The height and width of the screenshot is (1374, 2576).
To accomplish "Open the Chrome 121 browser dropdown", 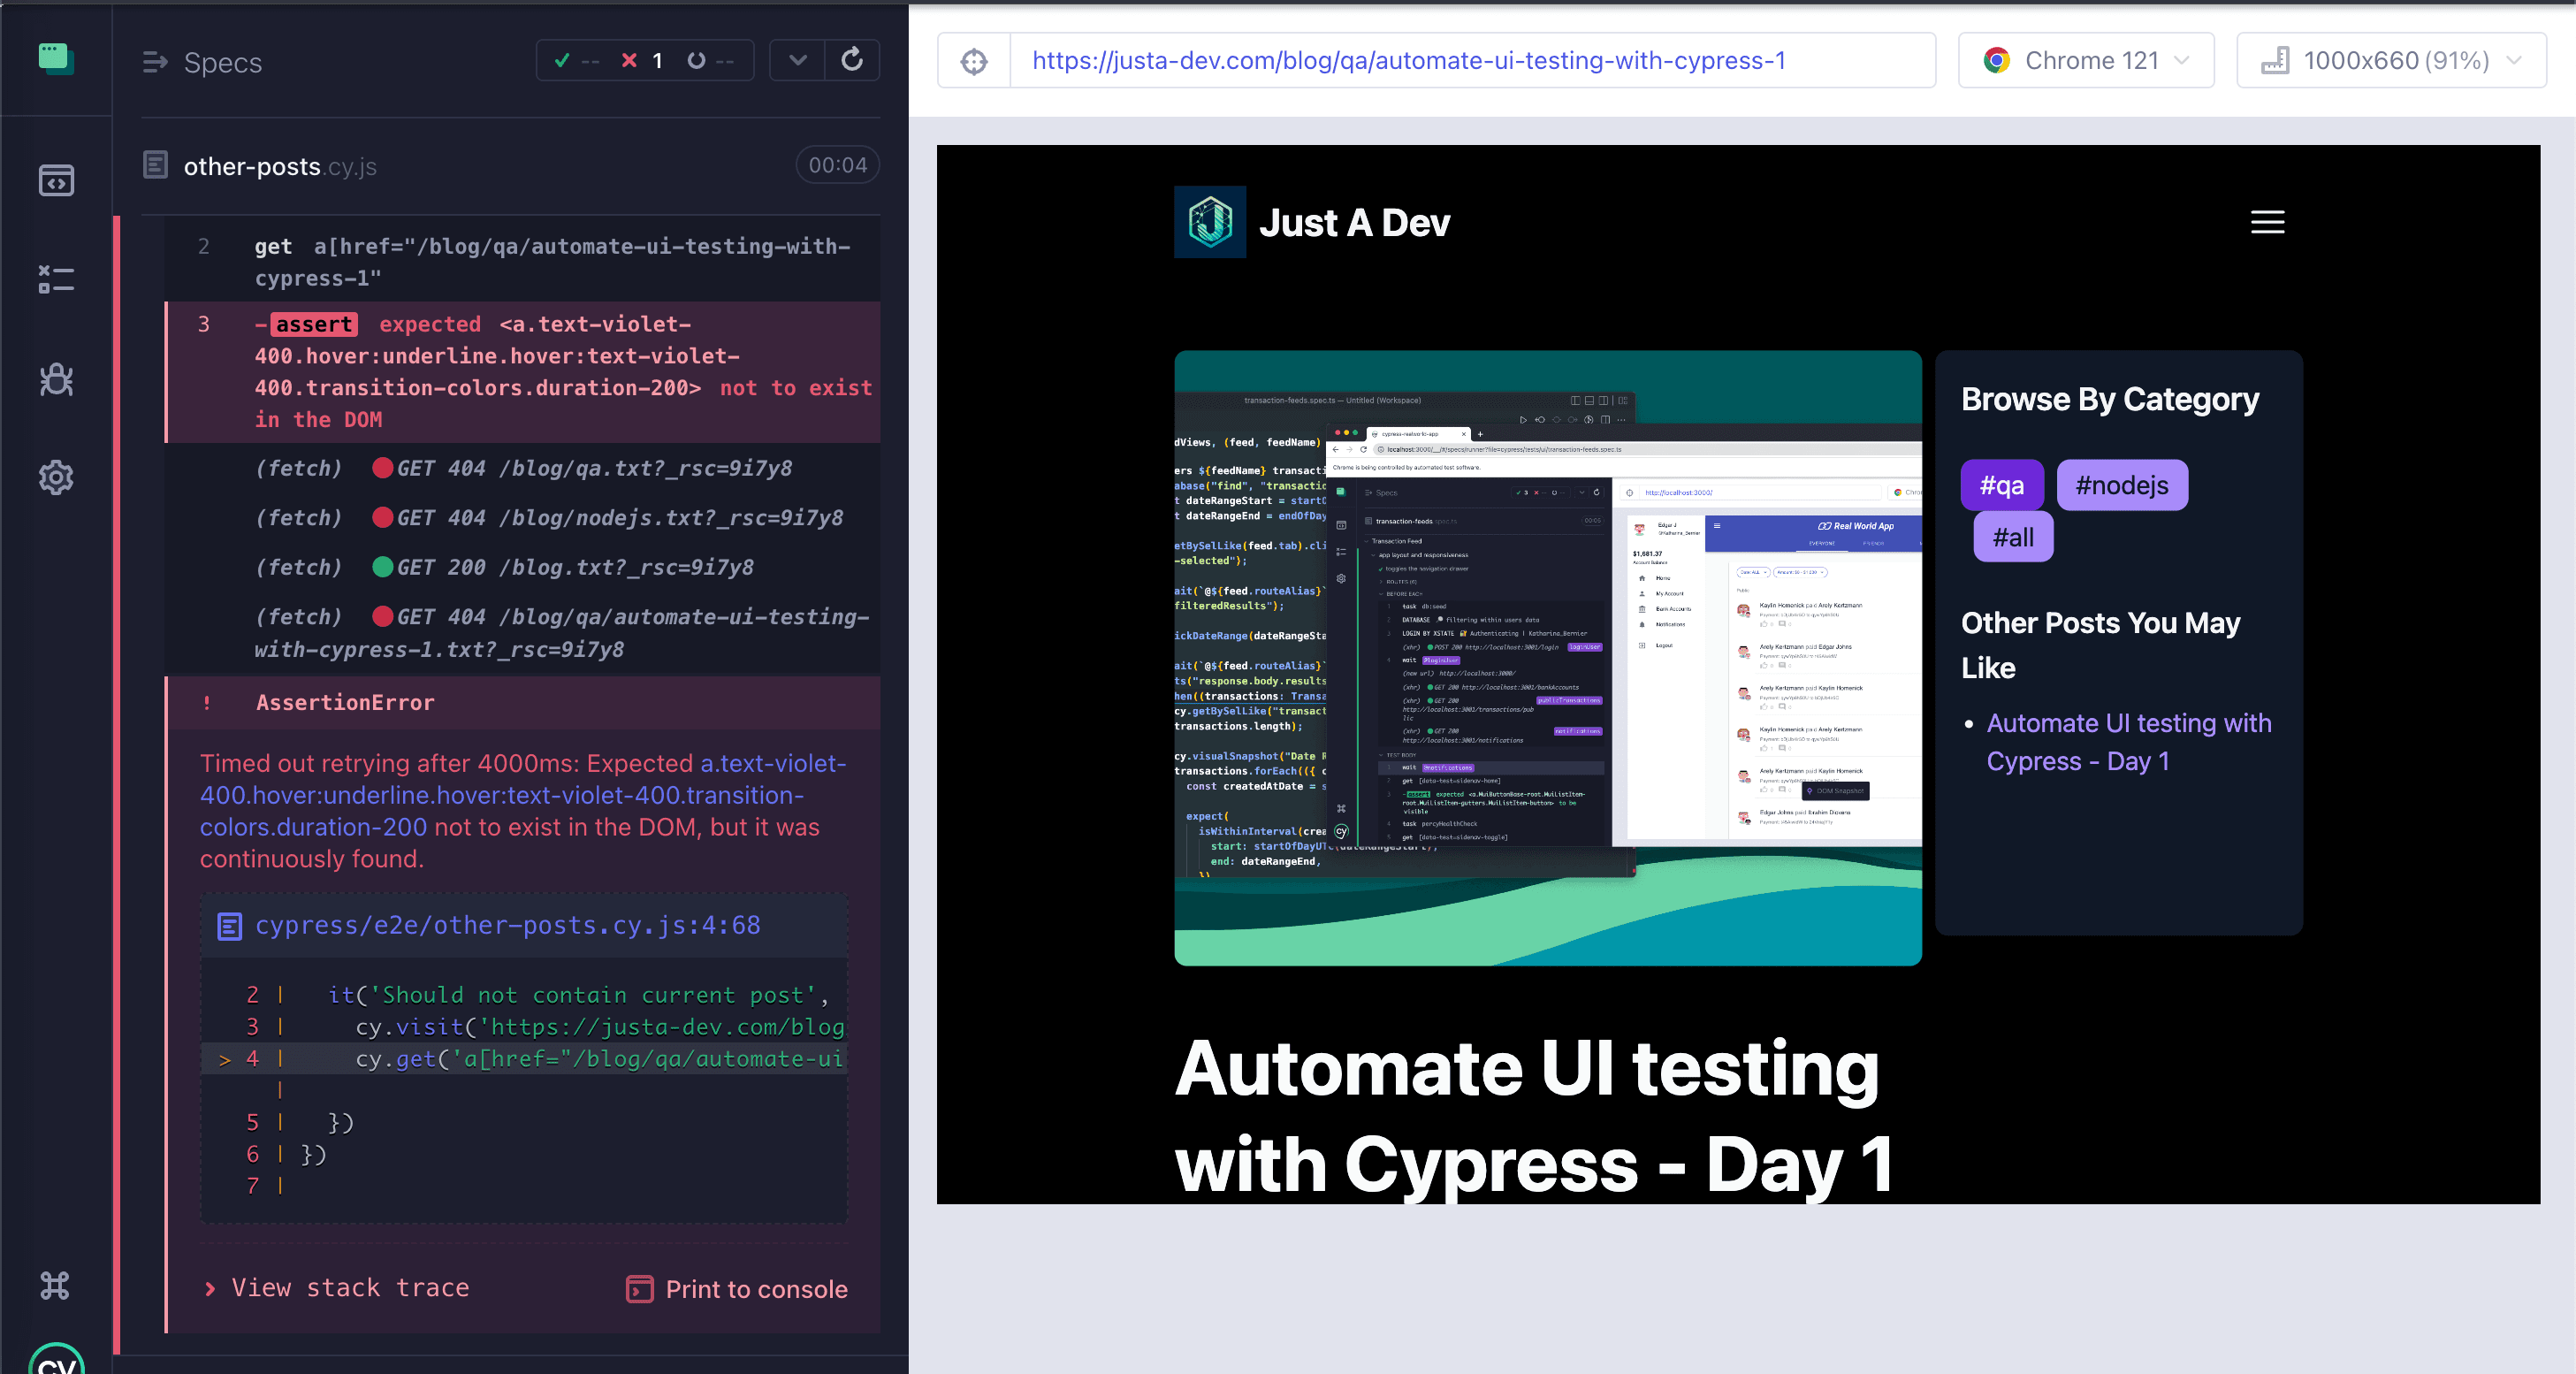I will click(2086, 61).
